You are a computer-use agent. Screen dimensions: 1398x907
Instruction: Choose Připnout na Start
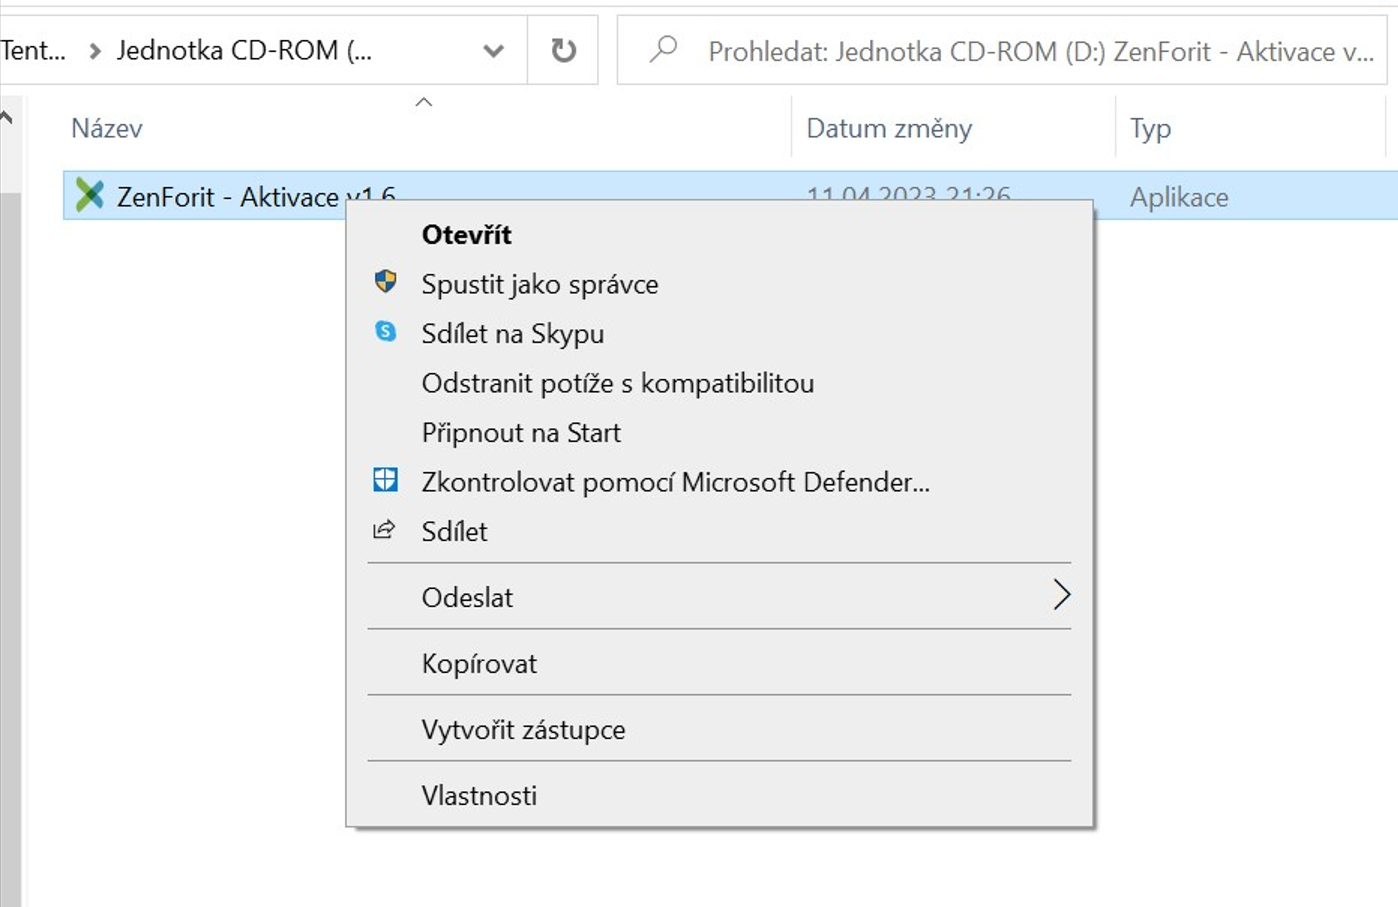720,432
